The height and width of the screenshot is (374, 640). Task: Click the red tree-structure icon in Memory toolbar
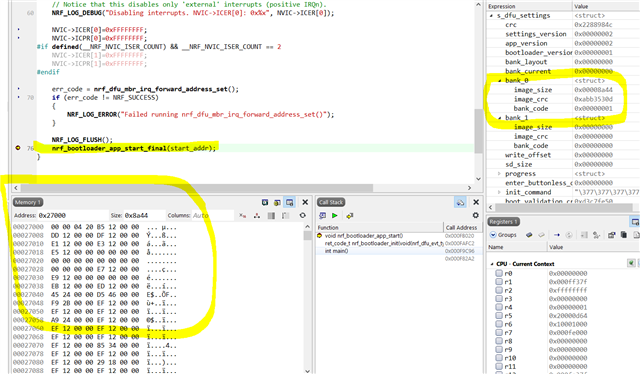257,216
